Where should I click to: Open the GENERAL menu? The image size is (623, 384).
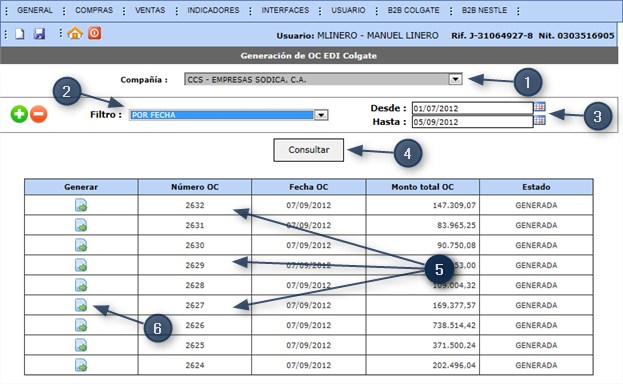(x=35, y=10)
